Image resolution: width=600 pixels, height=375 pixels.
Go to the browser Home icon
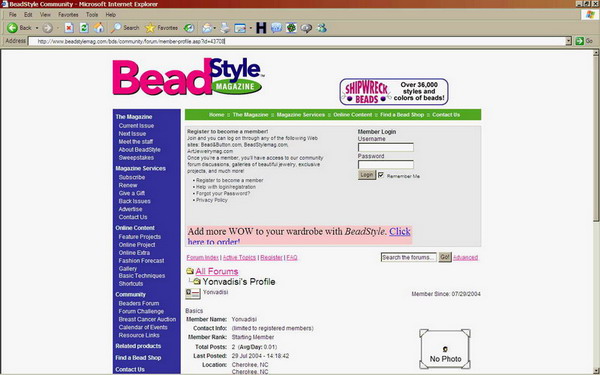pos(99,28)
